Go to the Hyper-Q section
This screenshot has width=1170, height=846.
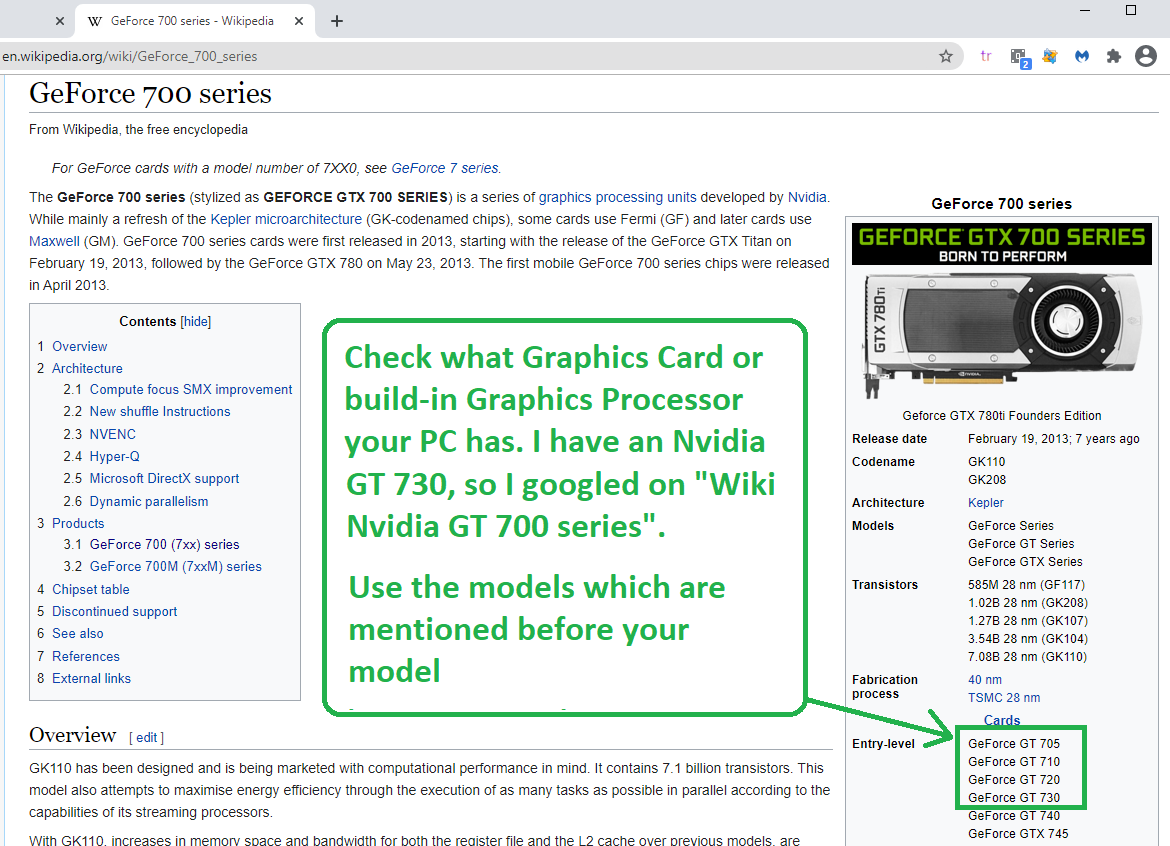click(114, 456)
